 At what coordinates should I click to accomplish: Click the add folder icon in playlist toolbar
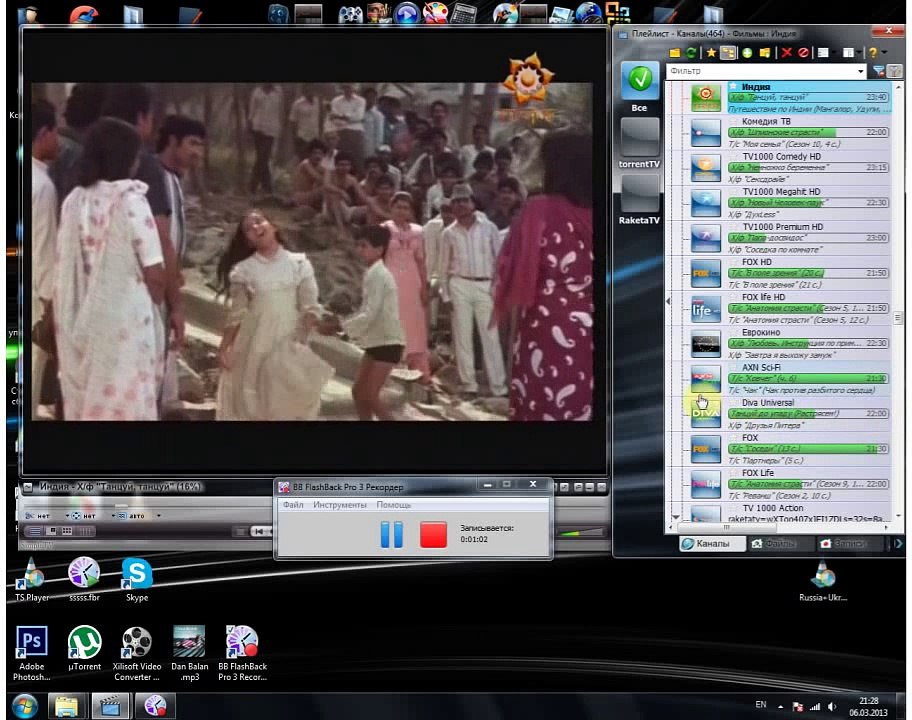point(765,53)
